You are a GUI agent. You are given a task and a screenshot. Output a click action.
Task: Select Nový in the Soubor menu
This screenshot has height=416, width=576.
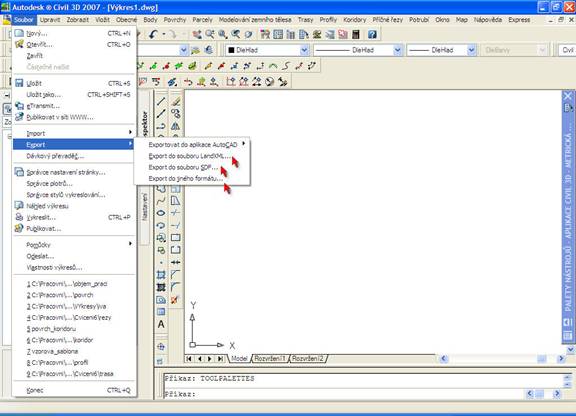[x=74, y=33]
